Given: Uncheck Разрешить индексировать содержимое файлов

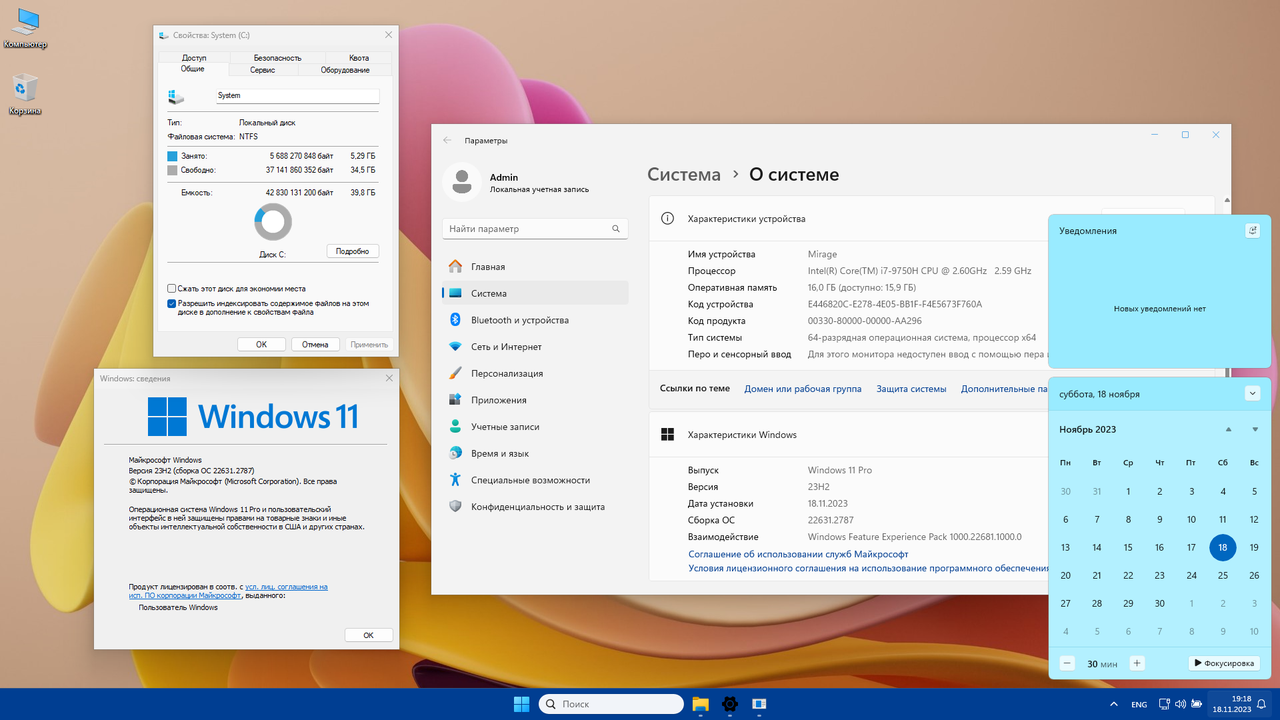Looking at the screenshot, I should click(x=172, y=302).
